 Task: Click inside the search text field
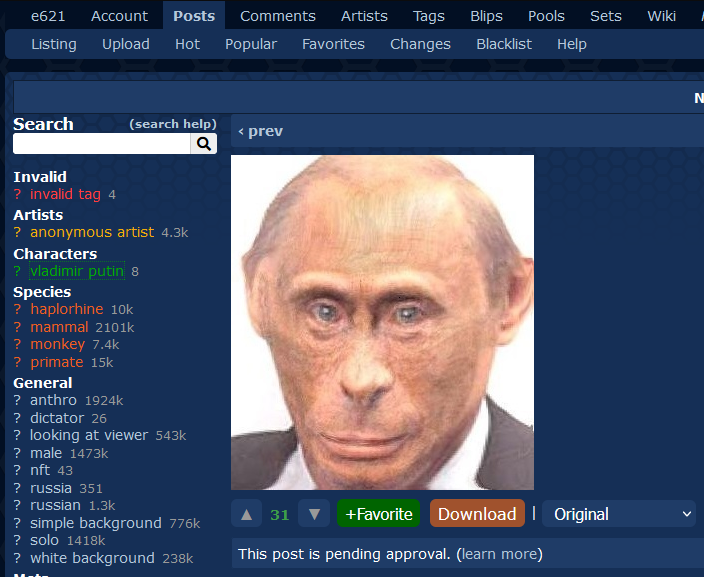click(101, 144)
